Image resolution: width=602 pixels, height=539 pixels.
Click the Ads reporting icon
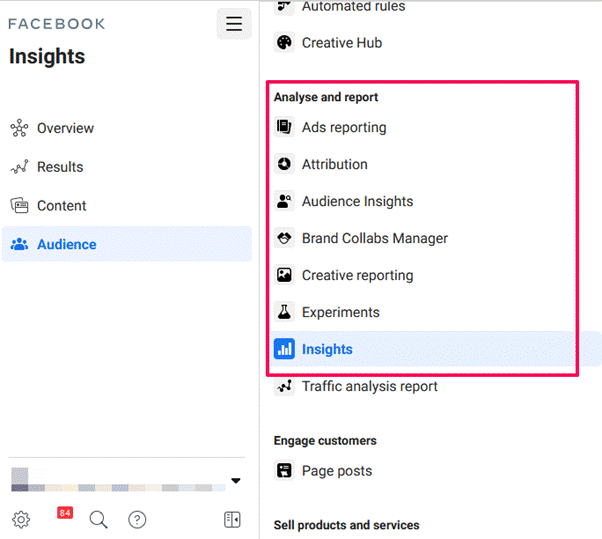[x=284, y=128]
